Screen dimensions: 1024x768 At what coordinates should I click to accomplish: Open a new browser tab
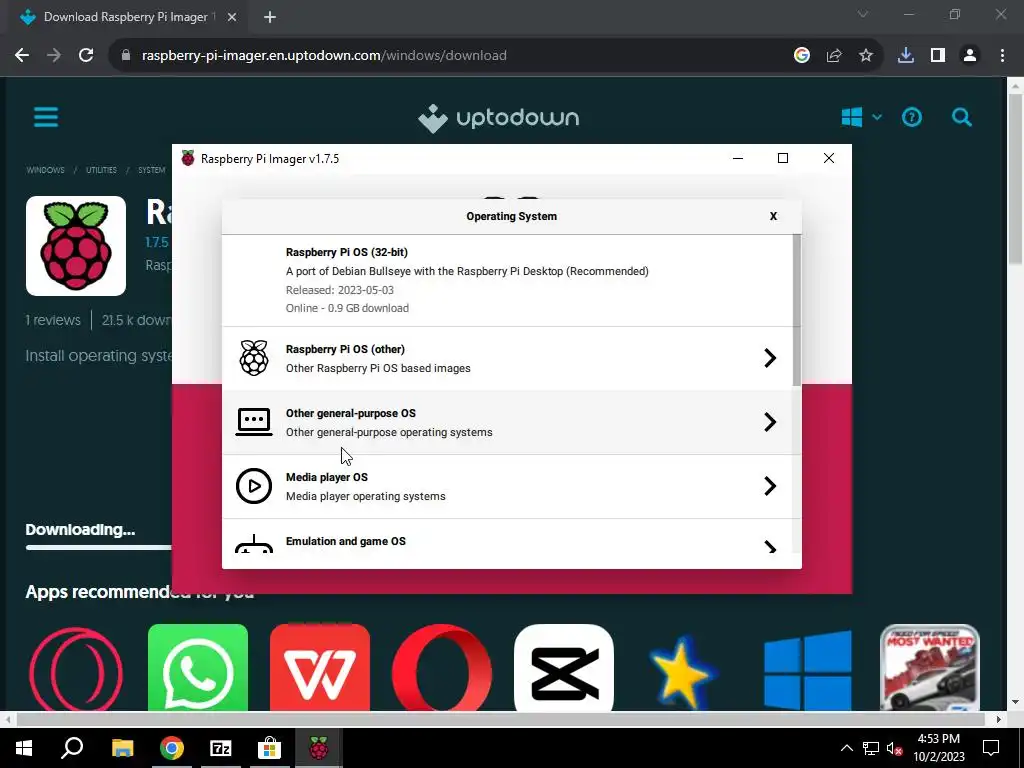(270, 18)
